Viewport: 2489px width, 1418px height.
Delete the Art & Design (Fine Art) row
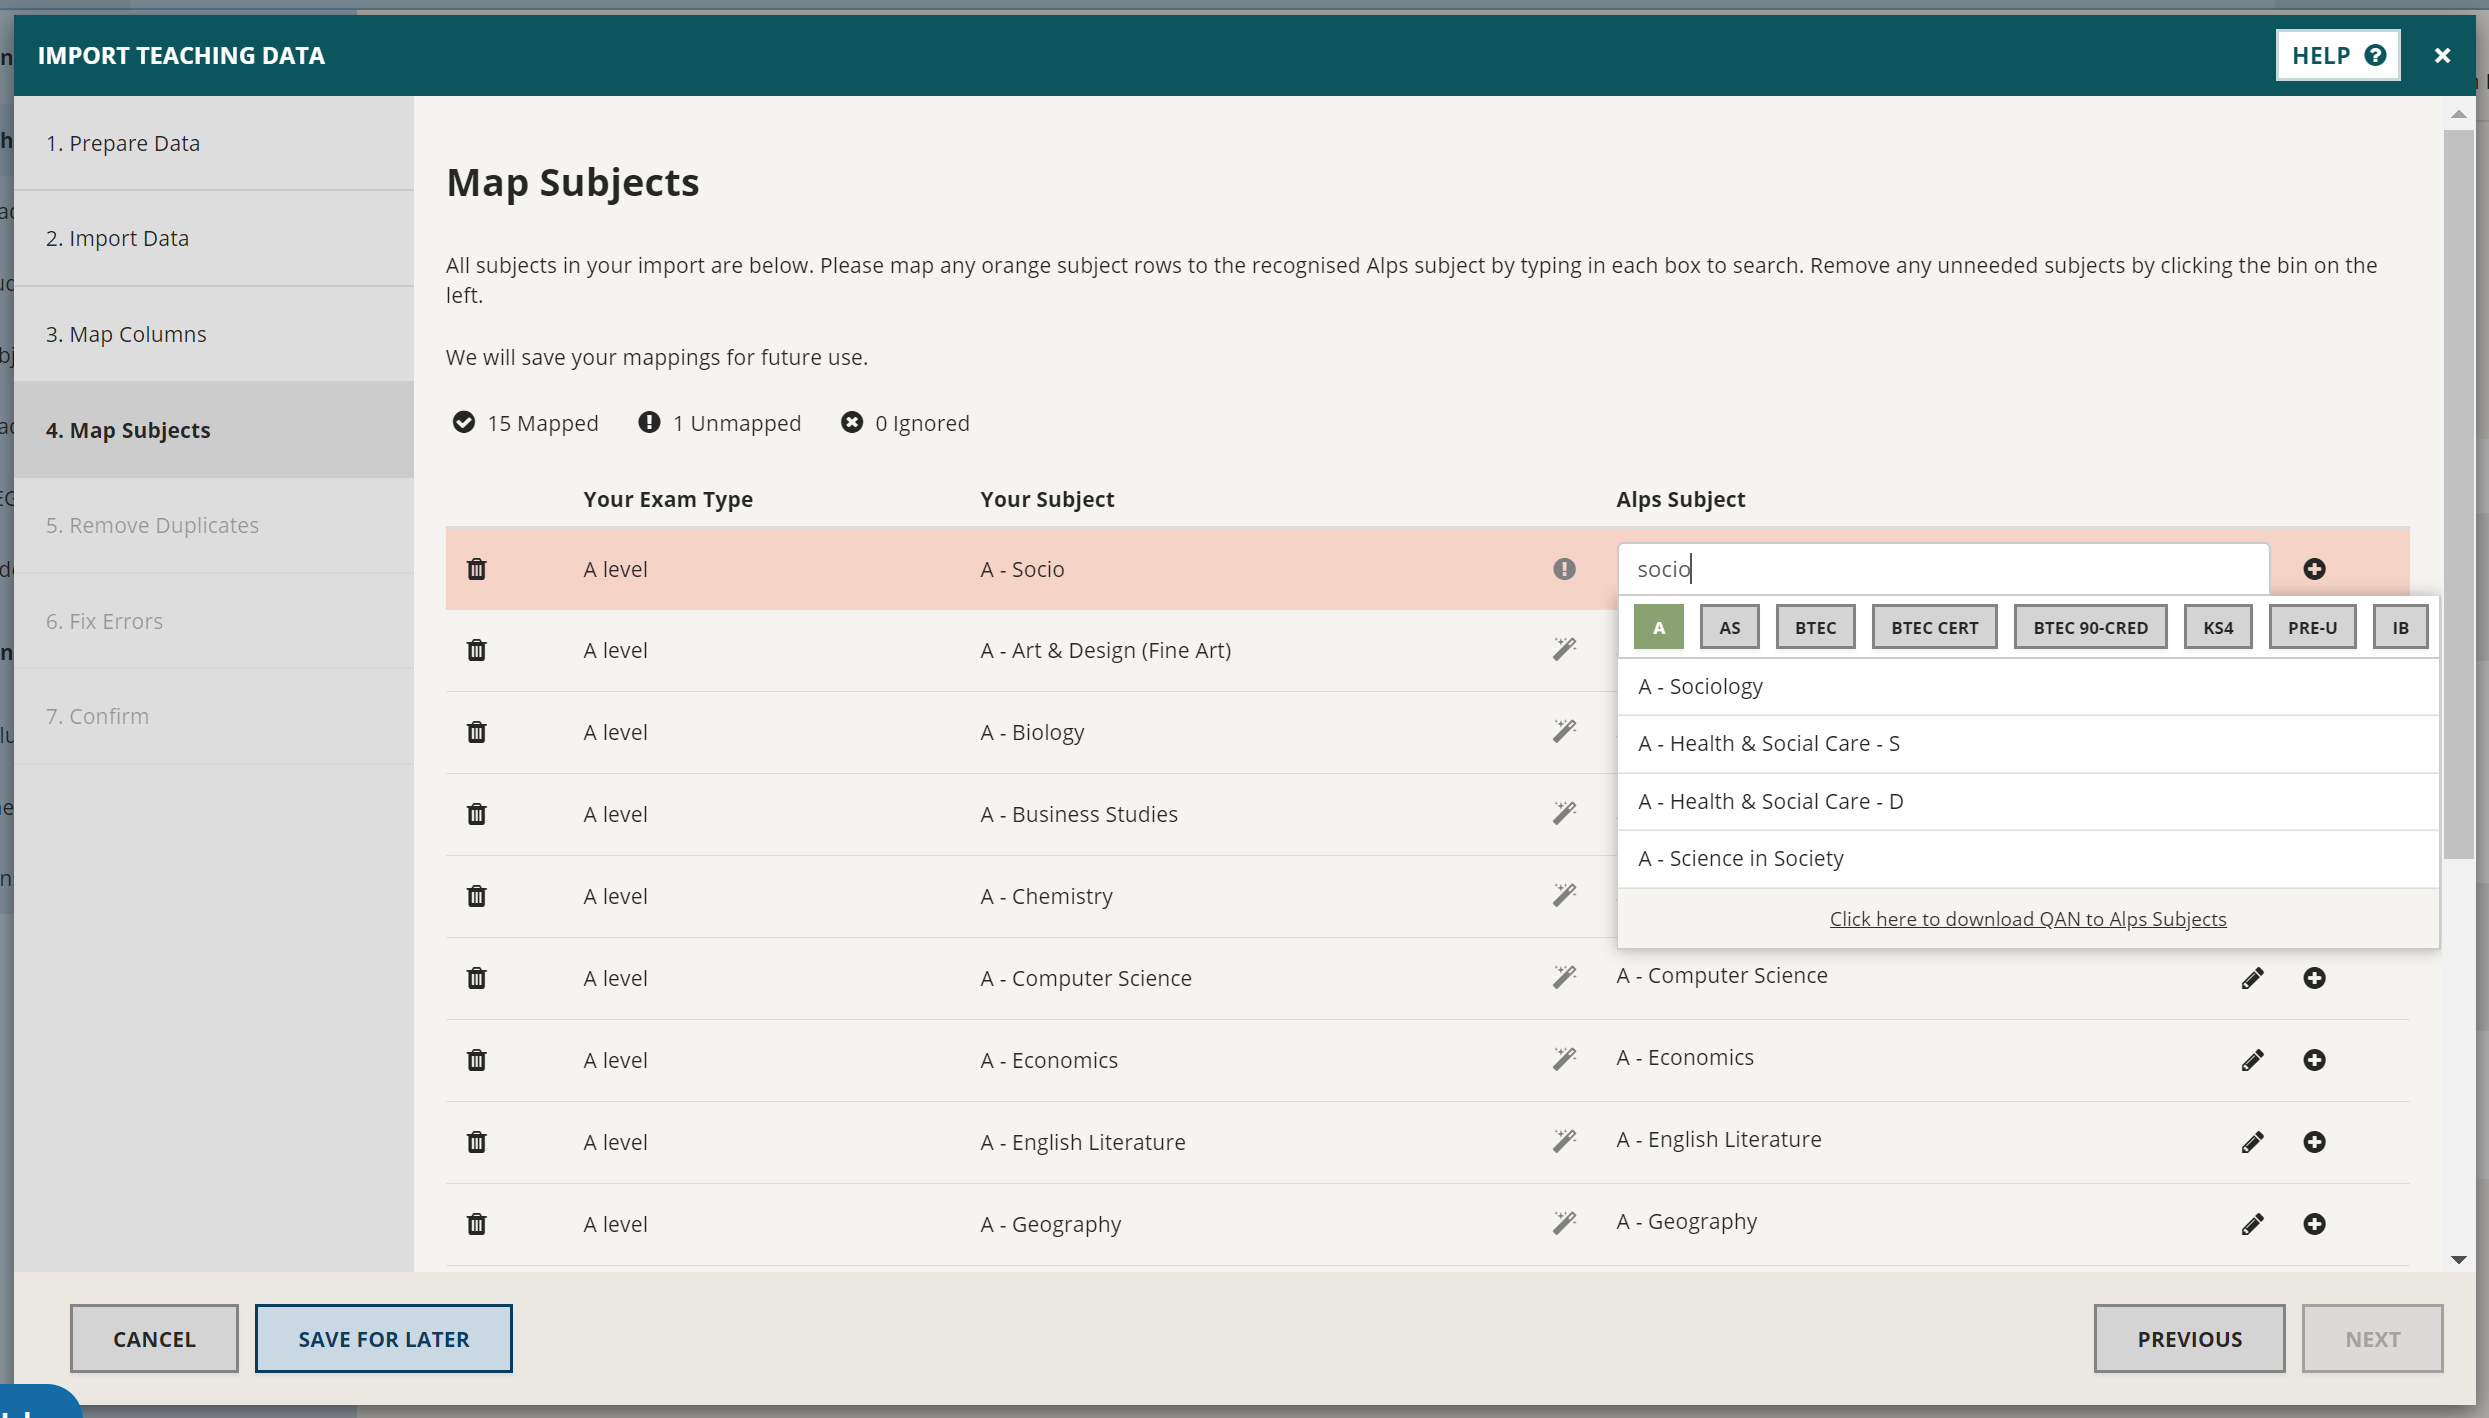[x=476, y=650]
